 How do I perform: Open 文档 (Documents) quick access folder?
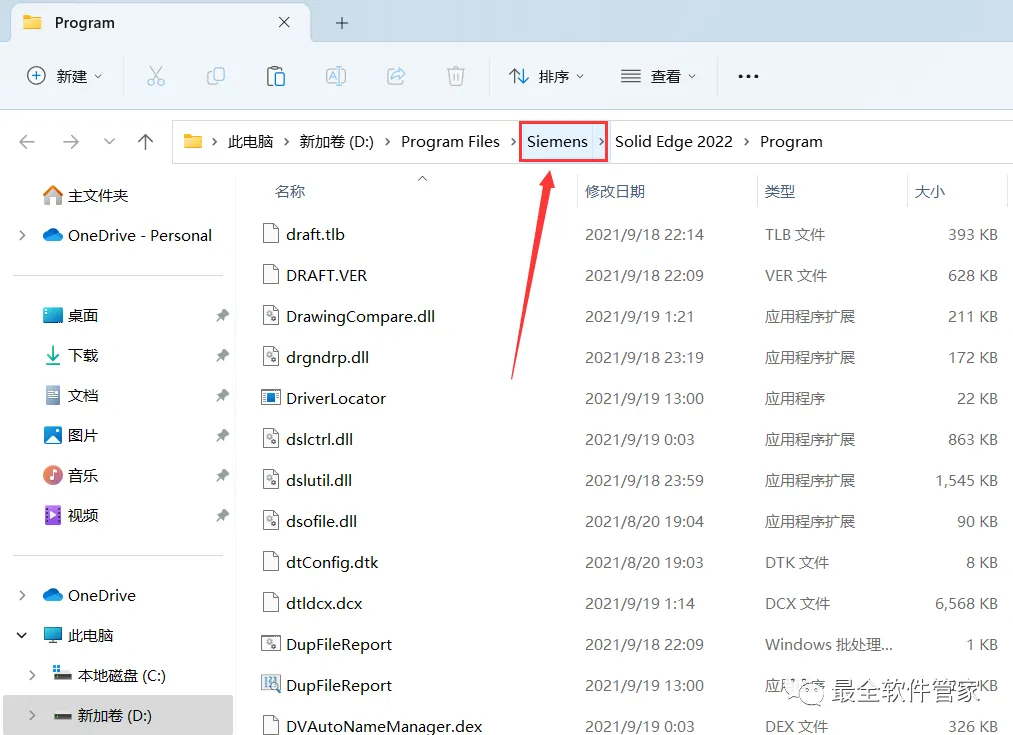(71, 395)
